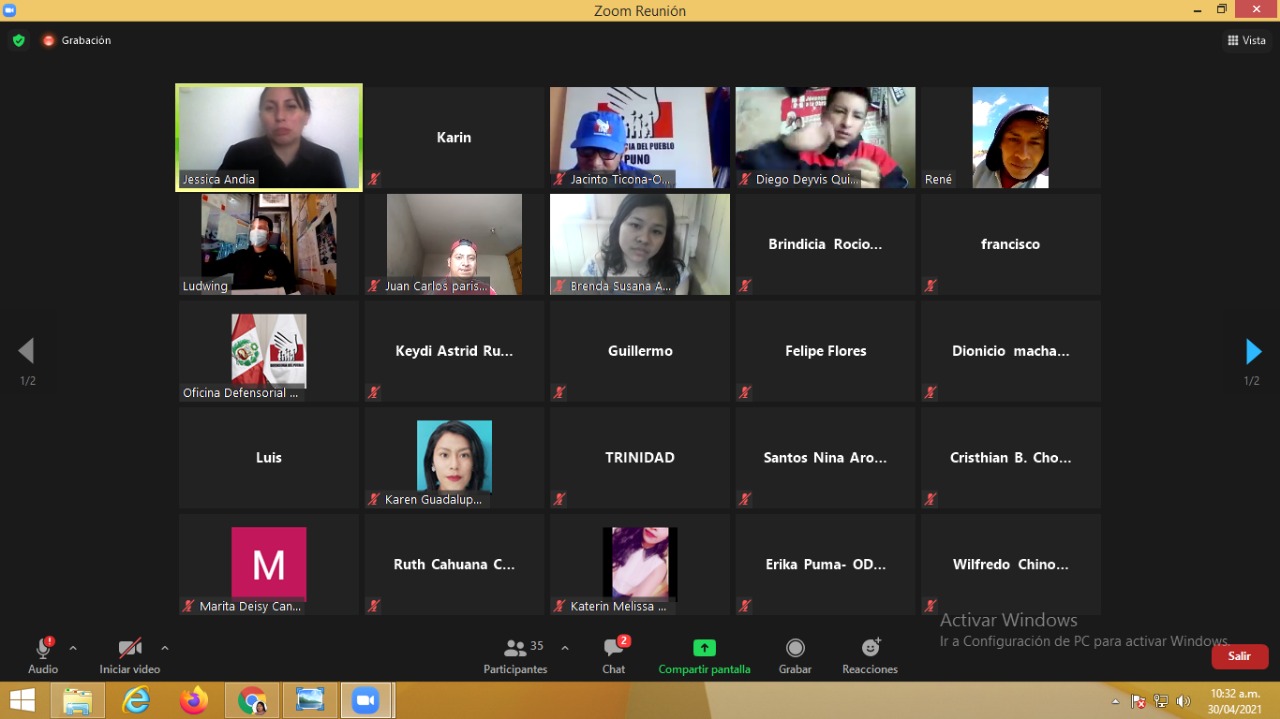Select Oficina Defensorial participant tile
The height and width of the screenshot is (719, 1280).
tap(269, 351)
